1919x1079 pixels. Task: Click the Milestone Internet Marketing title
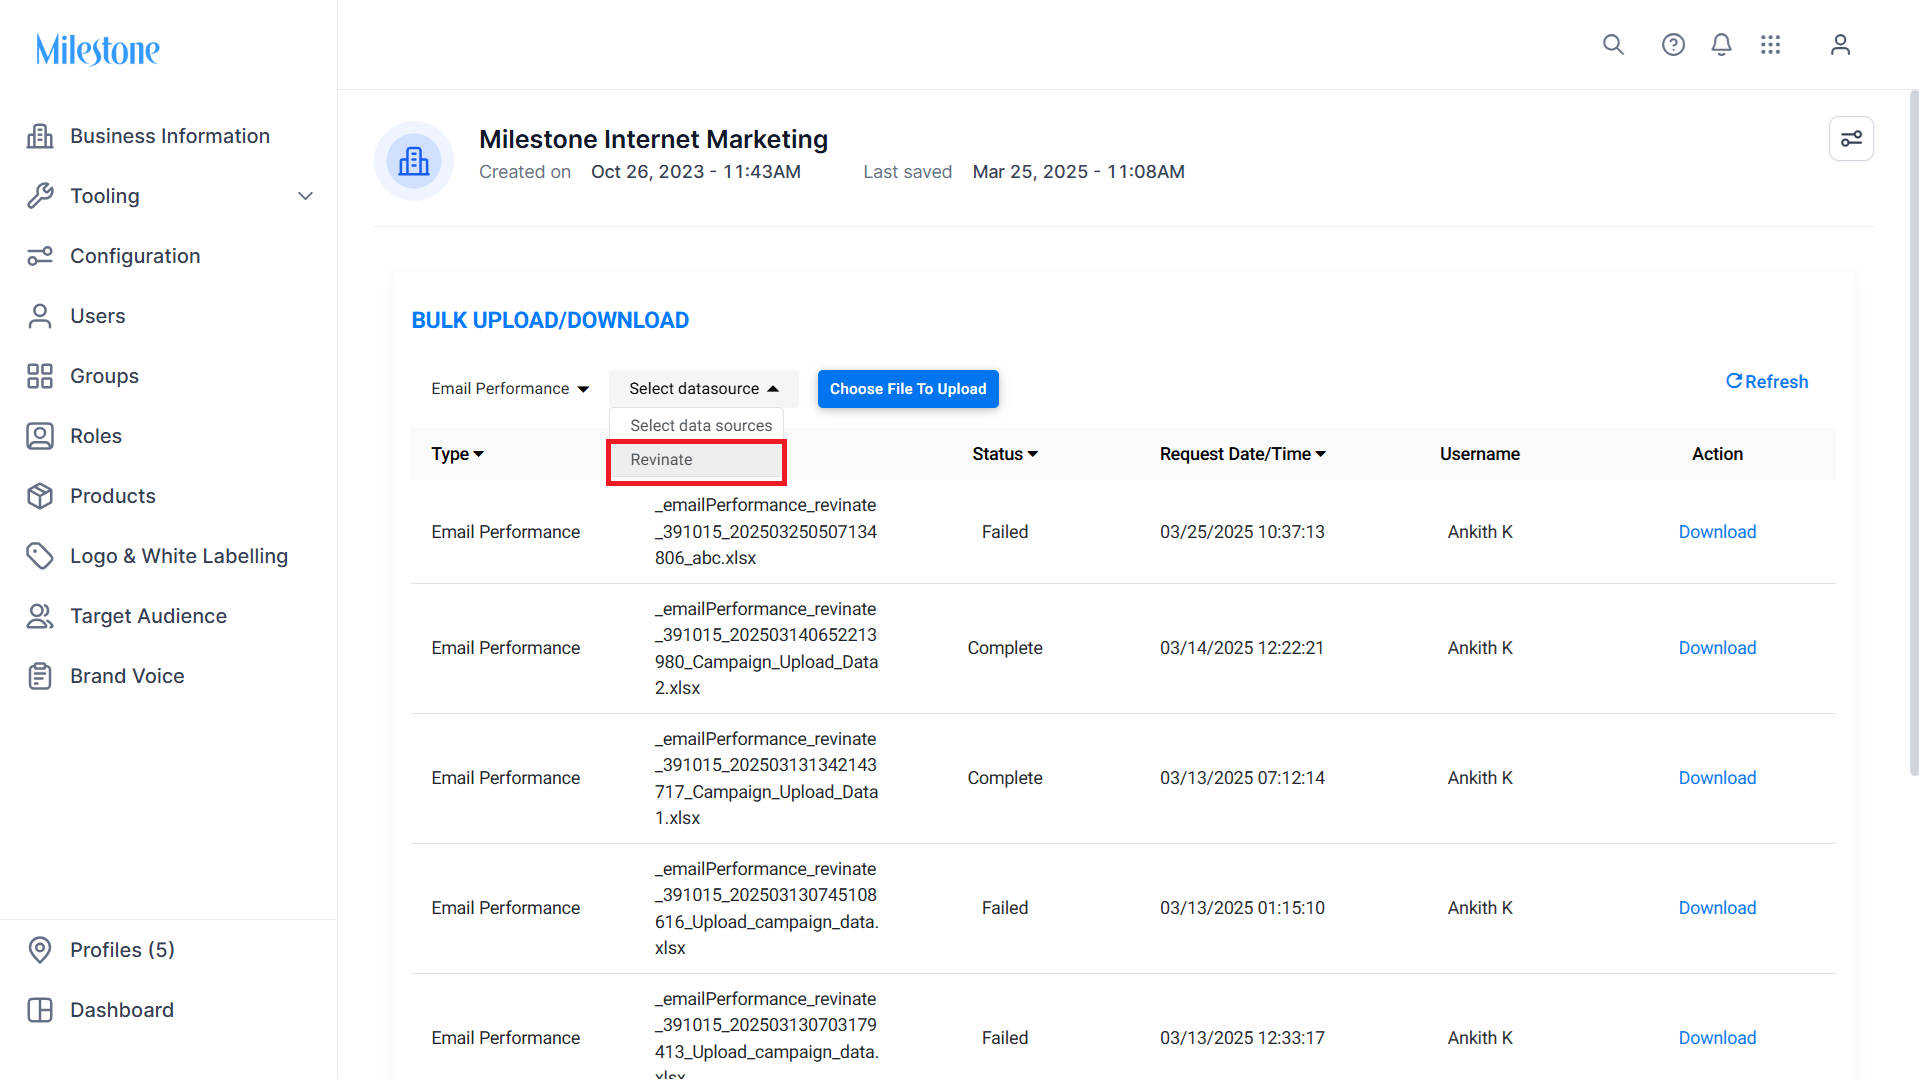[653, 139]
